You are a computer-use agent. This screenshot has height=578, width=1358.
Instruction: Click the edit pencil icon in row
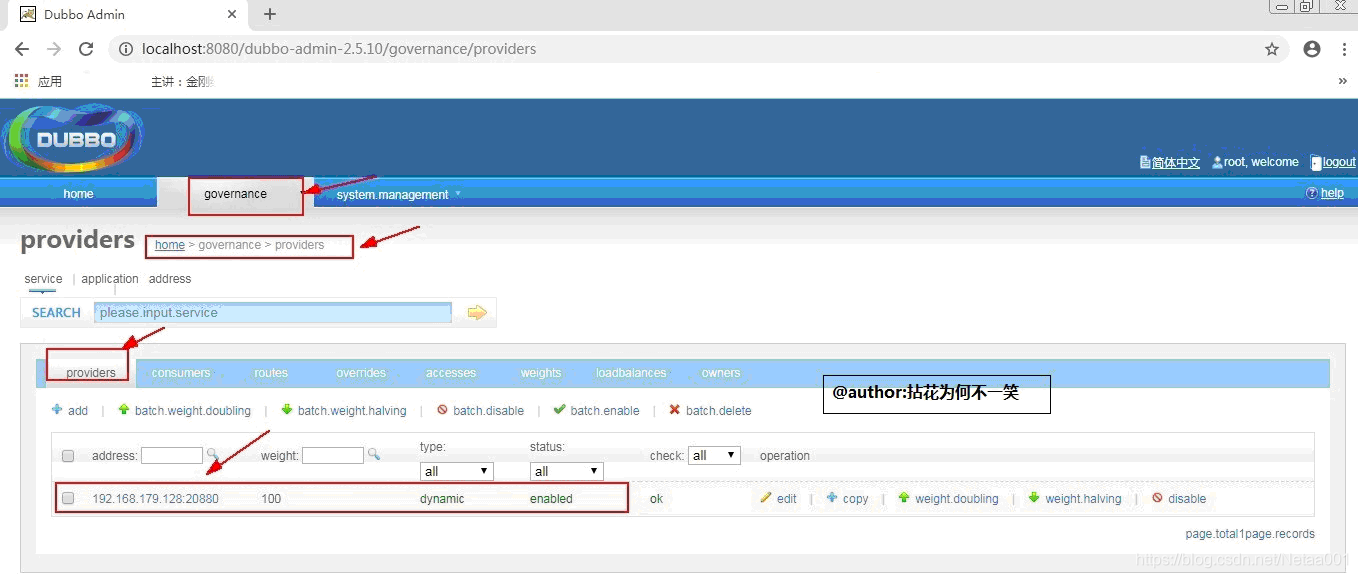(766, 498)
